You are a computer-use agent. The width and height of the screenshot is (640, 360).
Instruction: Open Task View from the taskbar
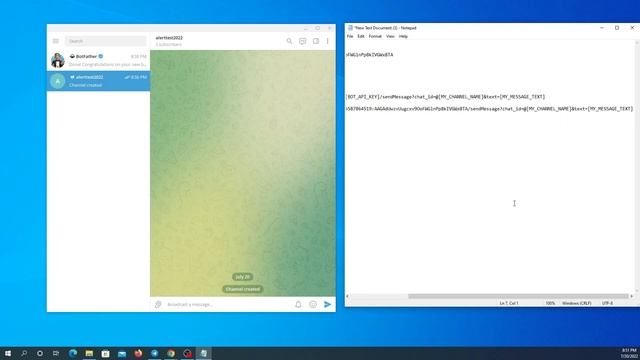(56, 353)
